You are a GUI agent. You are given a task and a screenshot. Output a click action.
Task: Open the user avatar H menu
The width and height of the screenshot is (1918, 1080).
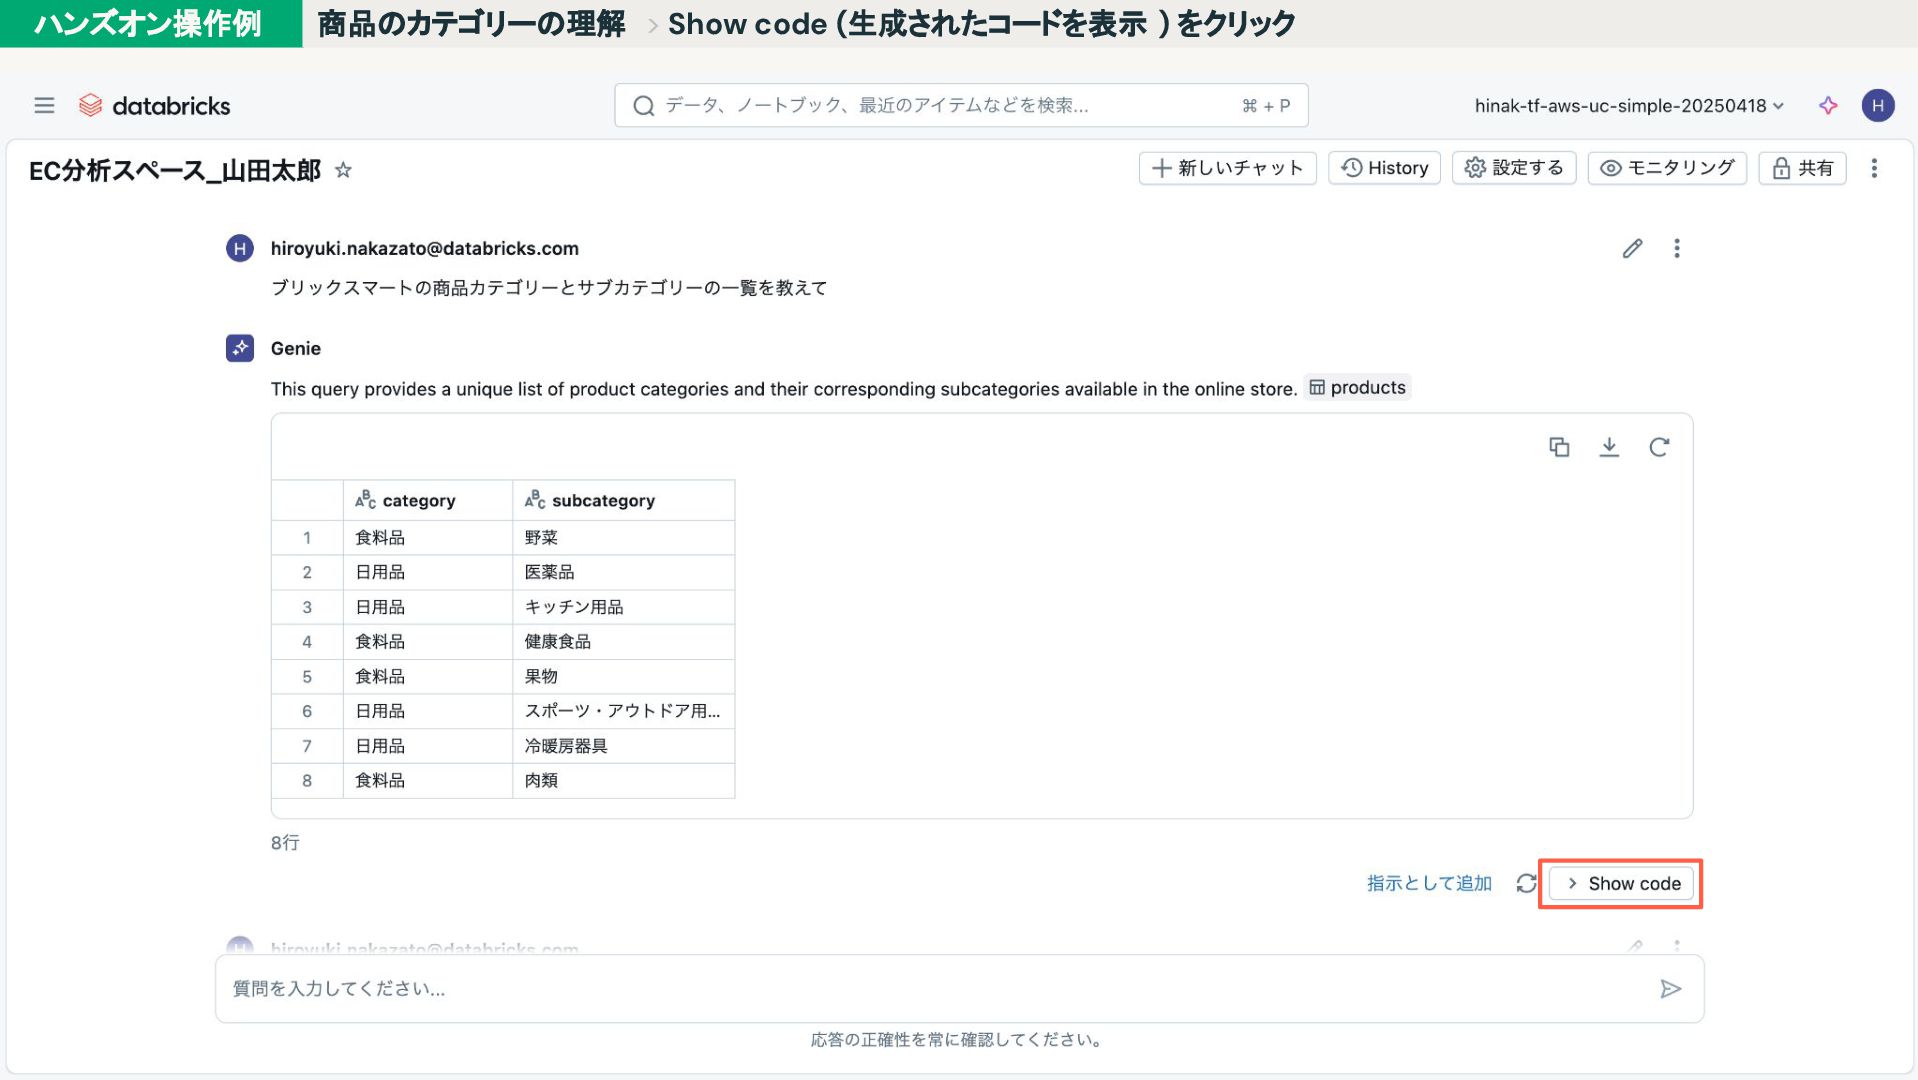1877,105
